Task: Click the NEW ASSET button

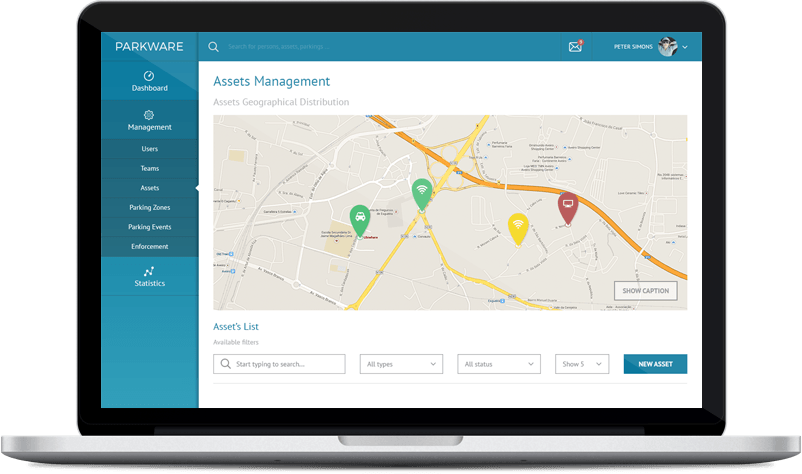Action: [x=655, y=364]
